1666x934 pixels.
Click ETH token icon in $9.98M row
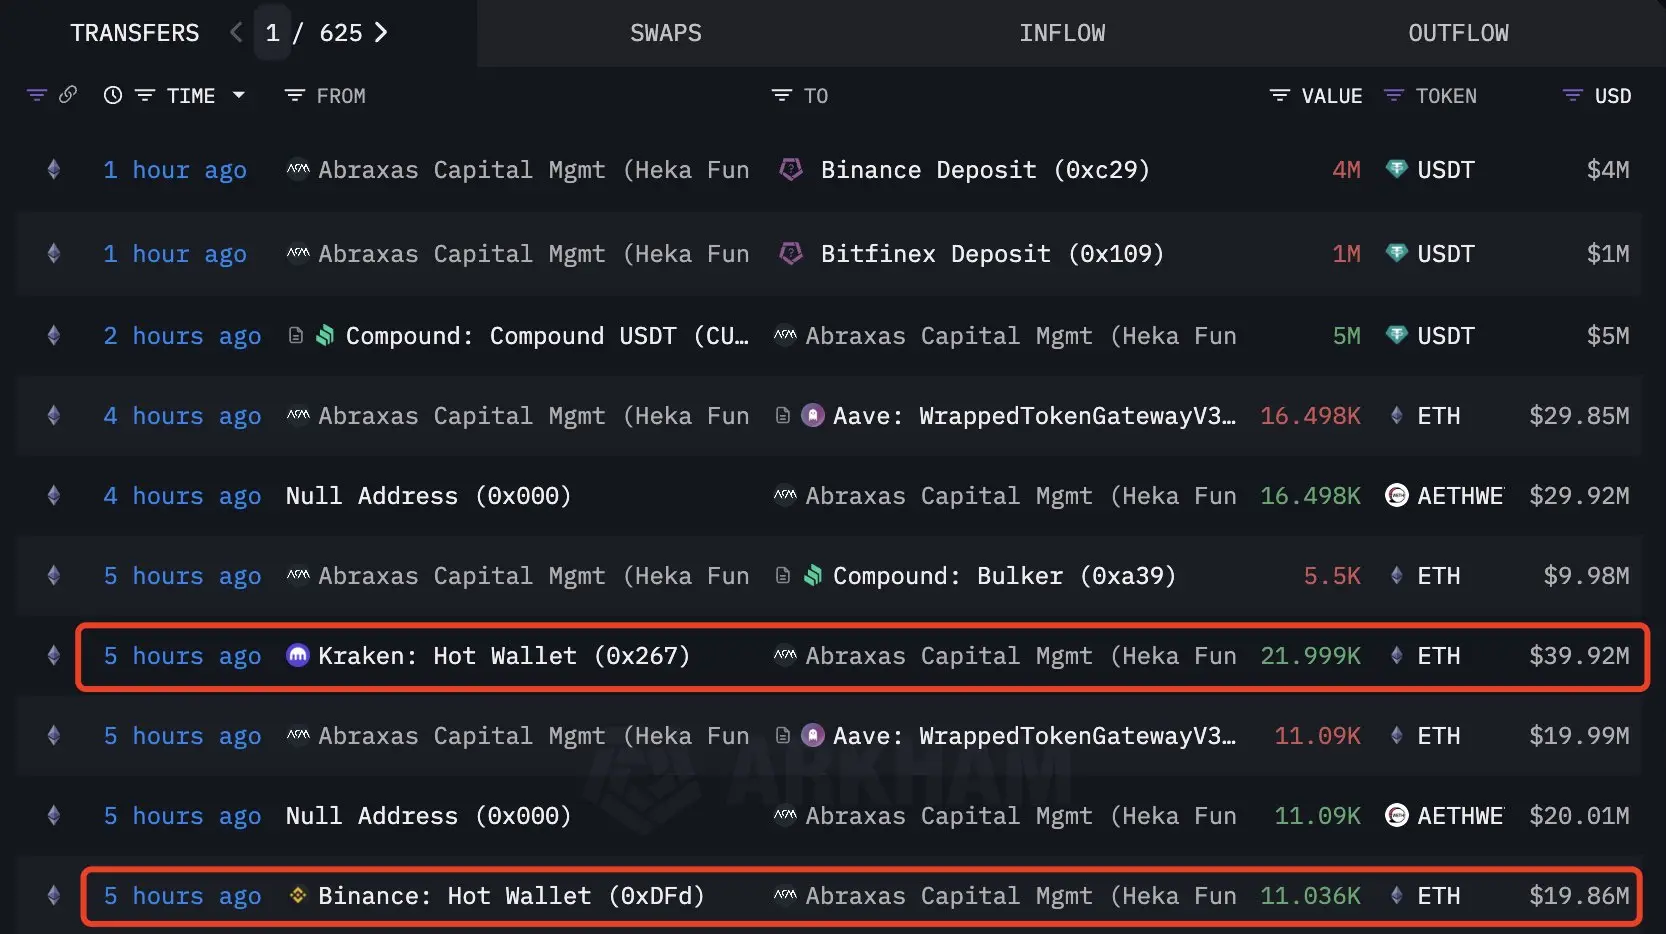point(1397,575)
